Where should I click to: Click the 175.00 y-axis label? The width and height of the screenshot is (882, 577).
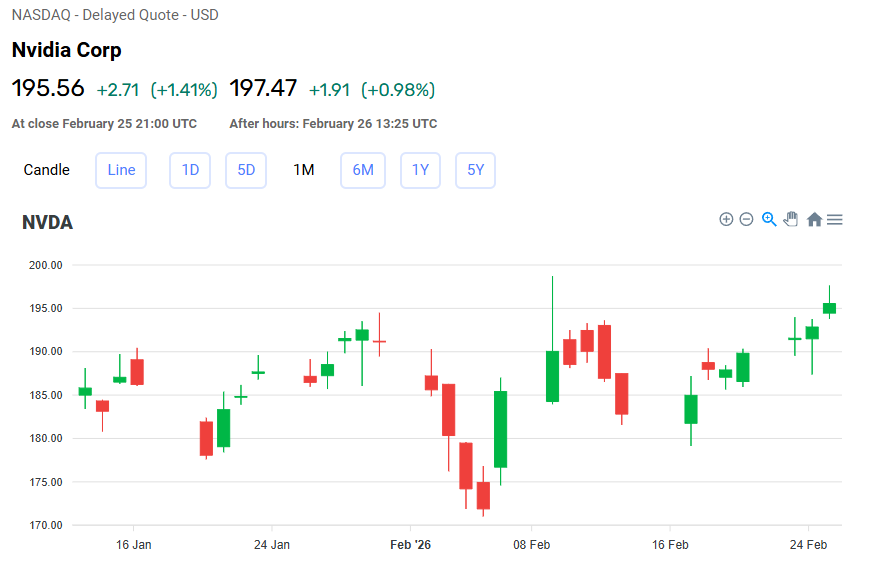pyautogui.click(x=46, y=482)
